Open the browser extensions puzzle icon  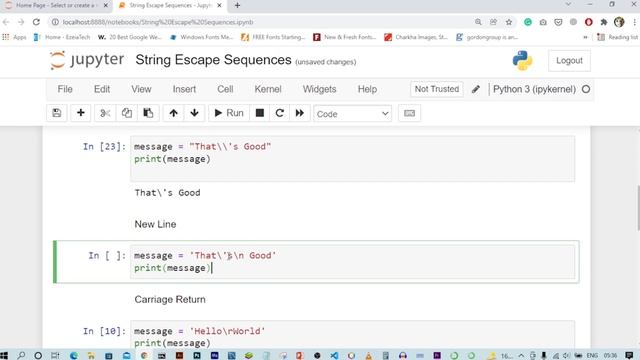pyautogui.click(x=604, y=22)
